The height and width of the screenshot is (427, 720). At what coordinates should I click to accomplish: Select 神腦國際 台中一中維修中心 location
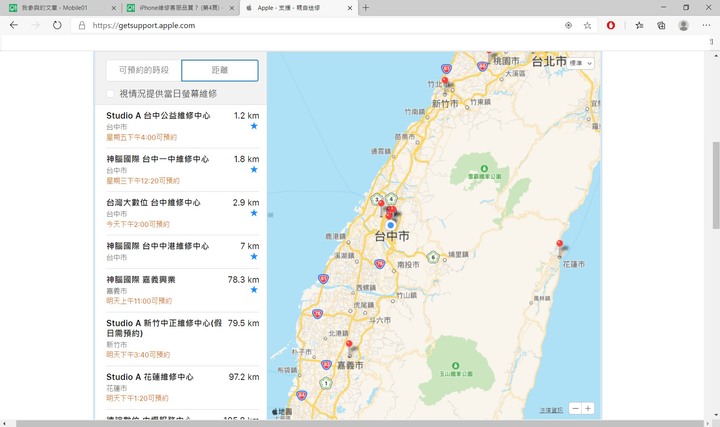coord(182,170)
